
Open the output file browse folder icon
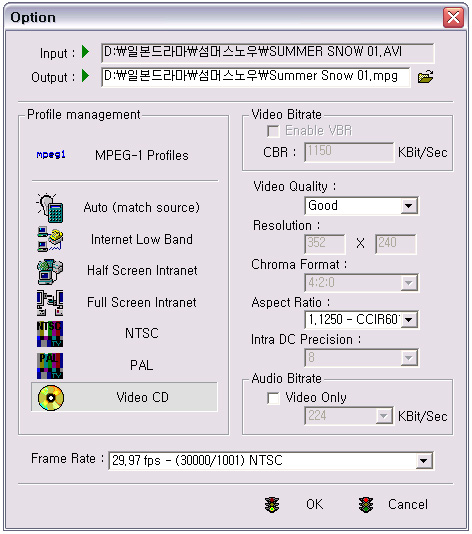pos(425,77)
